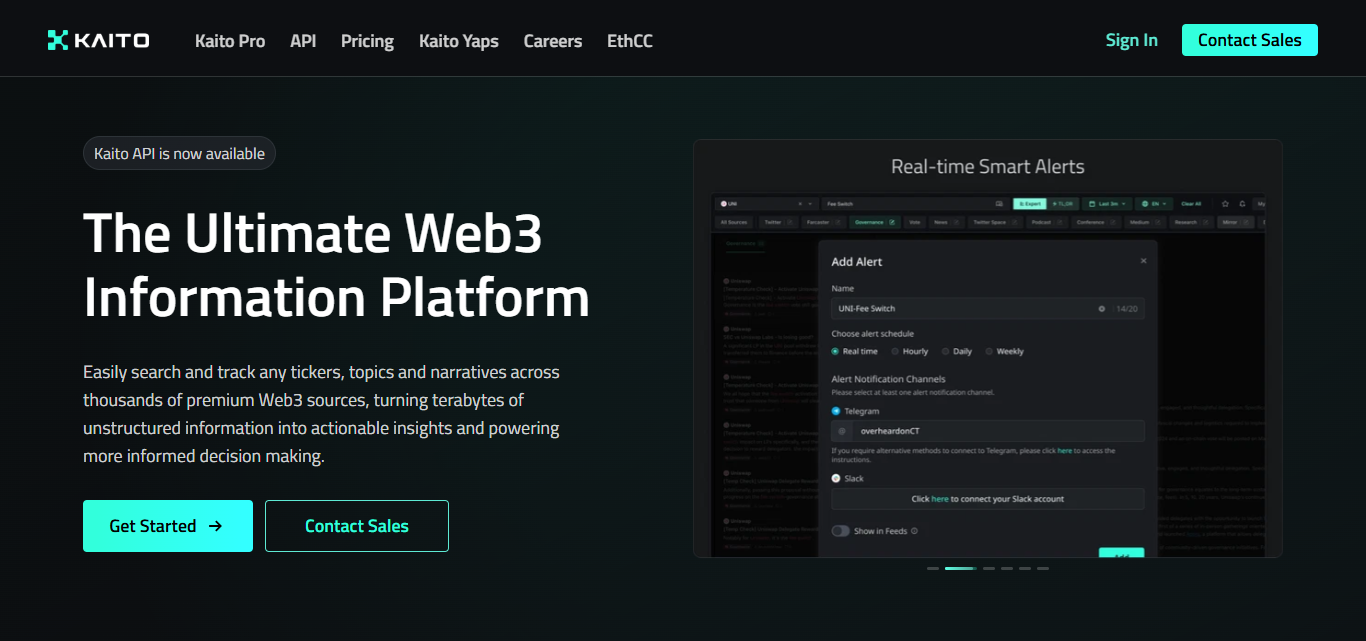Select the Mirror source tab
Image resolution: width=1366 pixels, height=641 pixels.
tap(1236, 222)
